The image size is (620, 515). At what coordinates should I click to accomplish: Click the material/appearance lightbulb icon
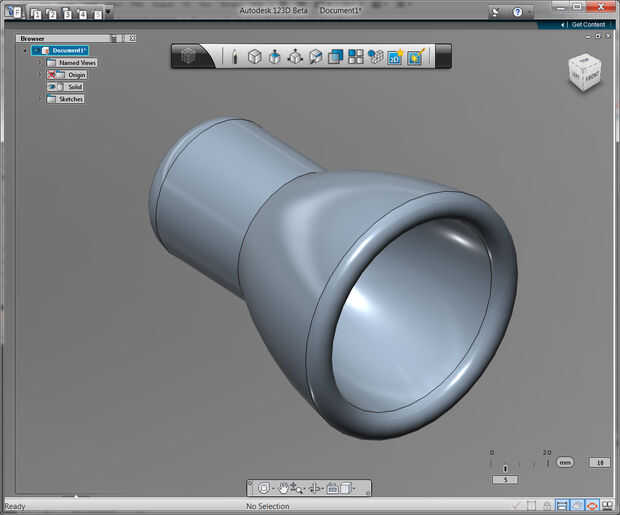[x=416, y=57]
